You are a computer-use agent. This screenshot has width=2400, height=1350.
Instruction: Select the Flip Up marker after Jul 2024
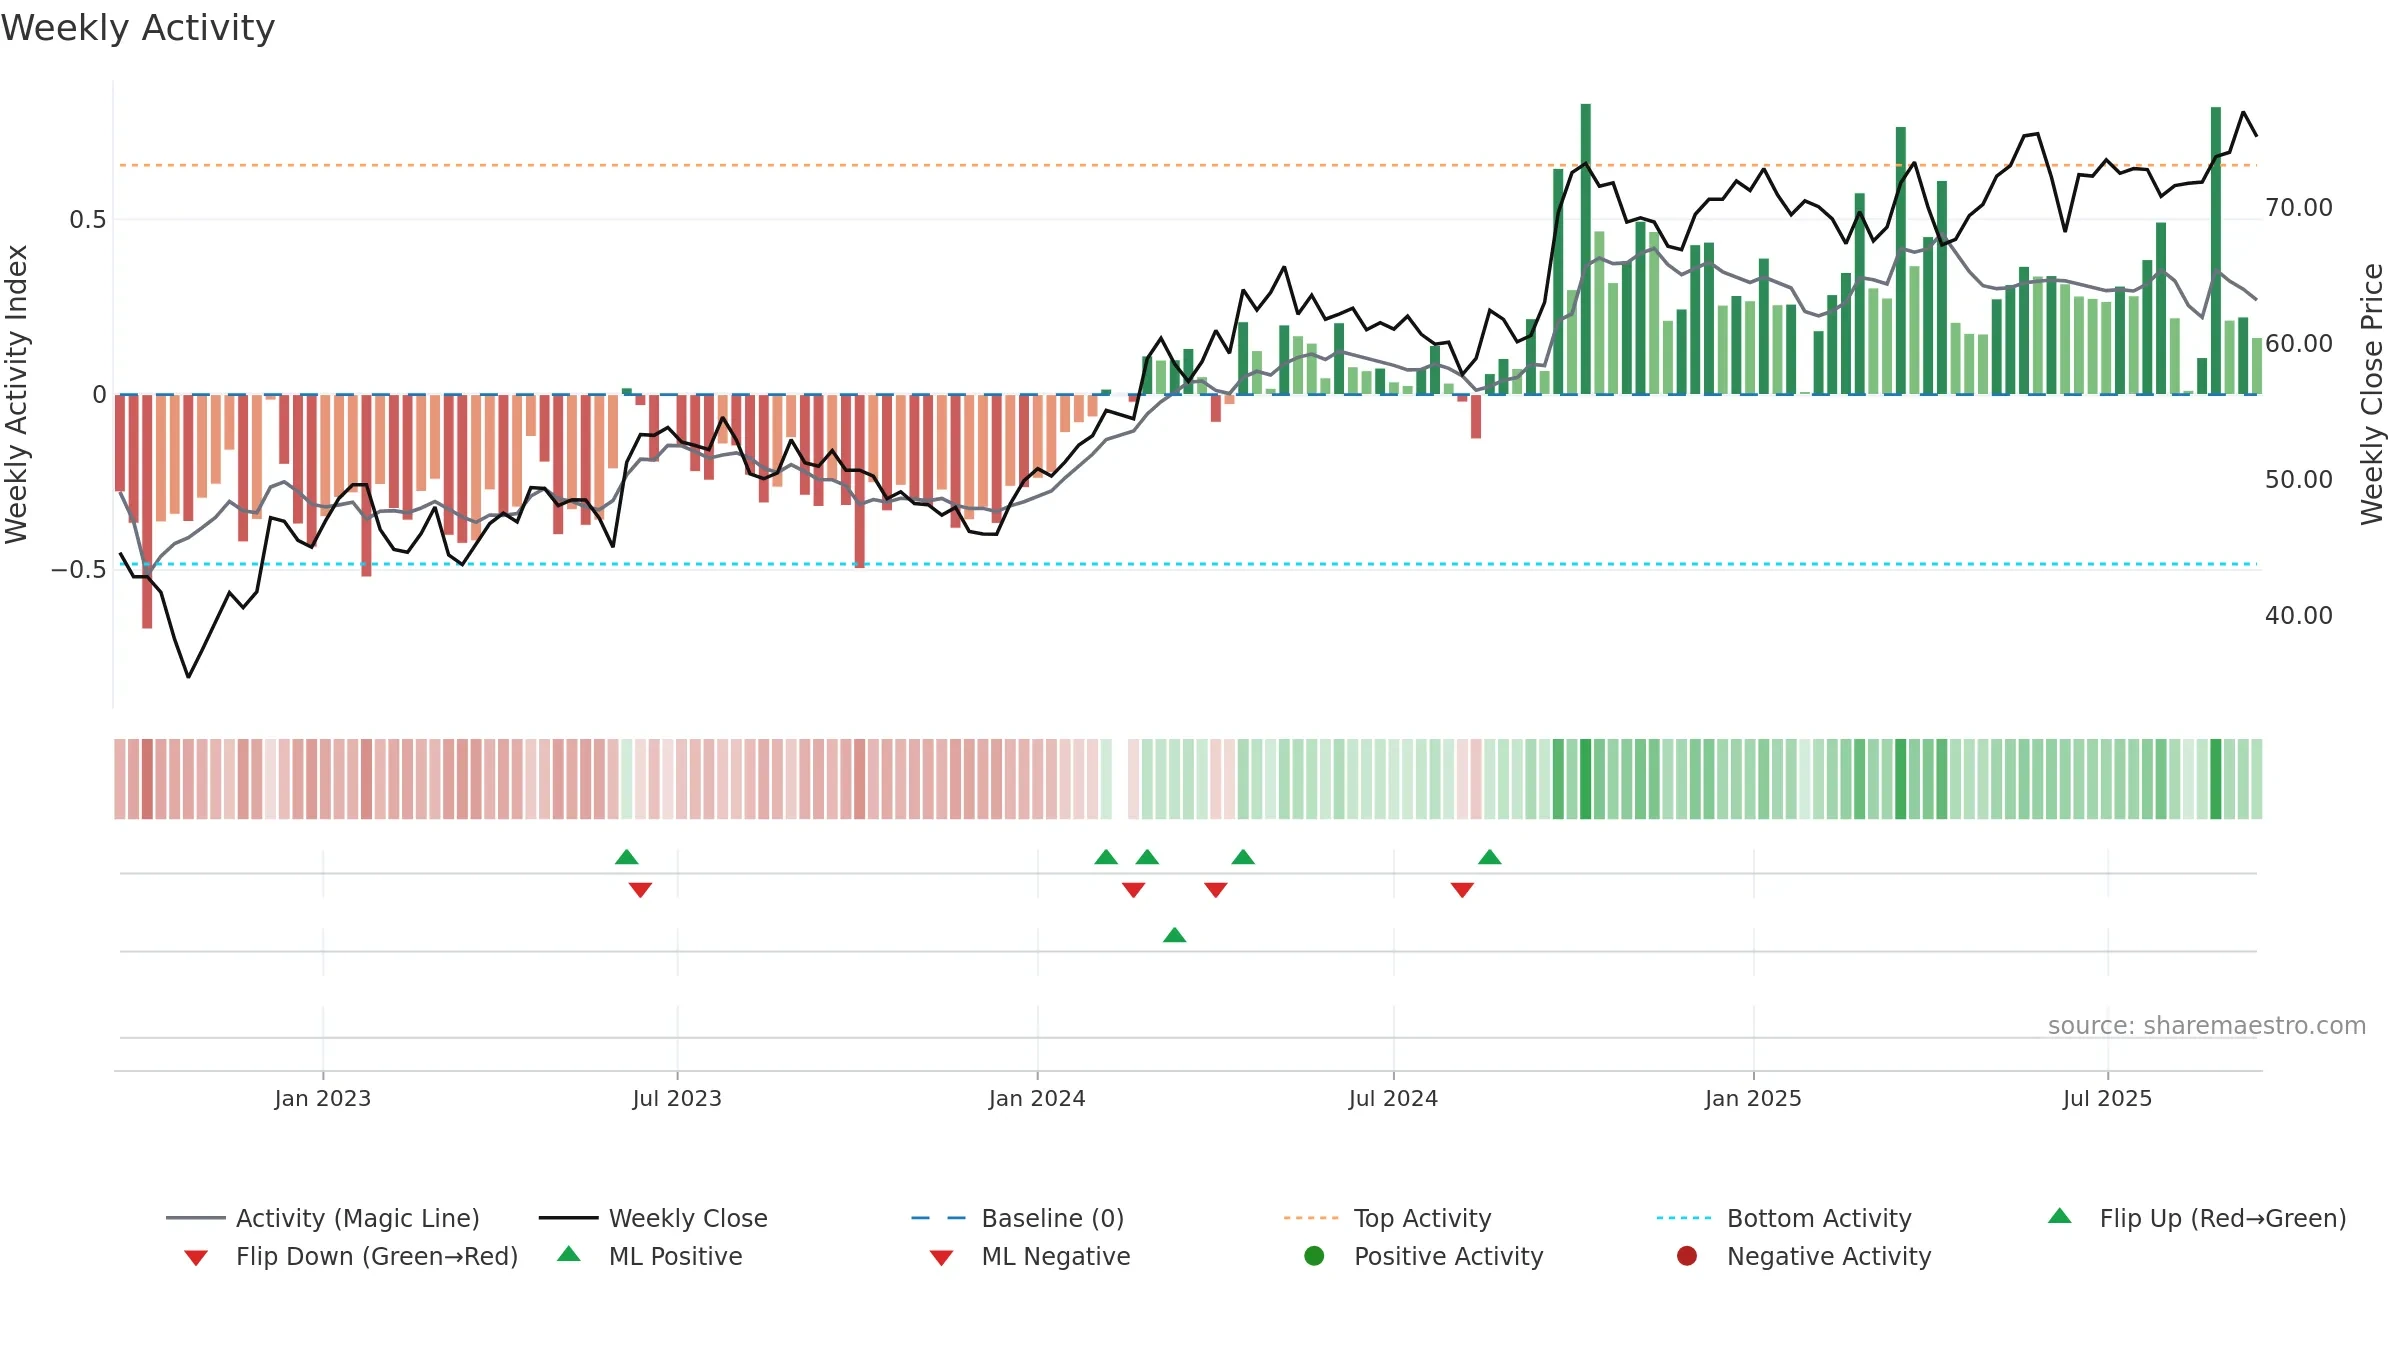tap(1490, 857)
